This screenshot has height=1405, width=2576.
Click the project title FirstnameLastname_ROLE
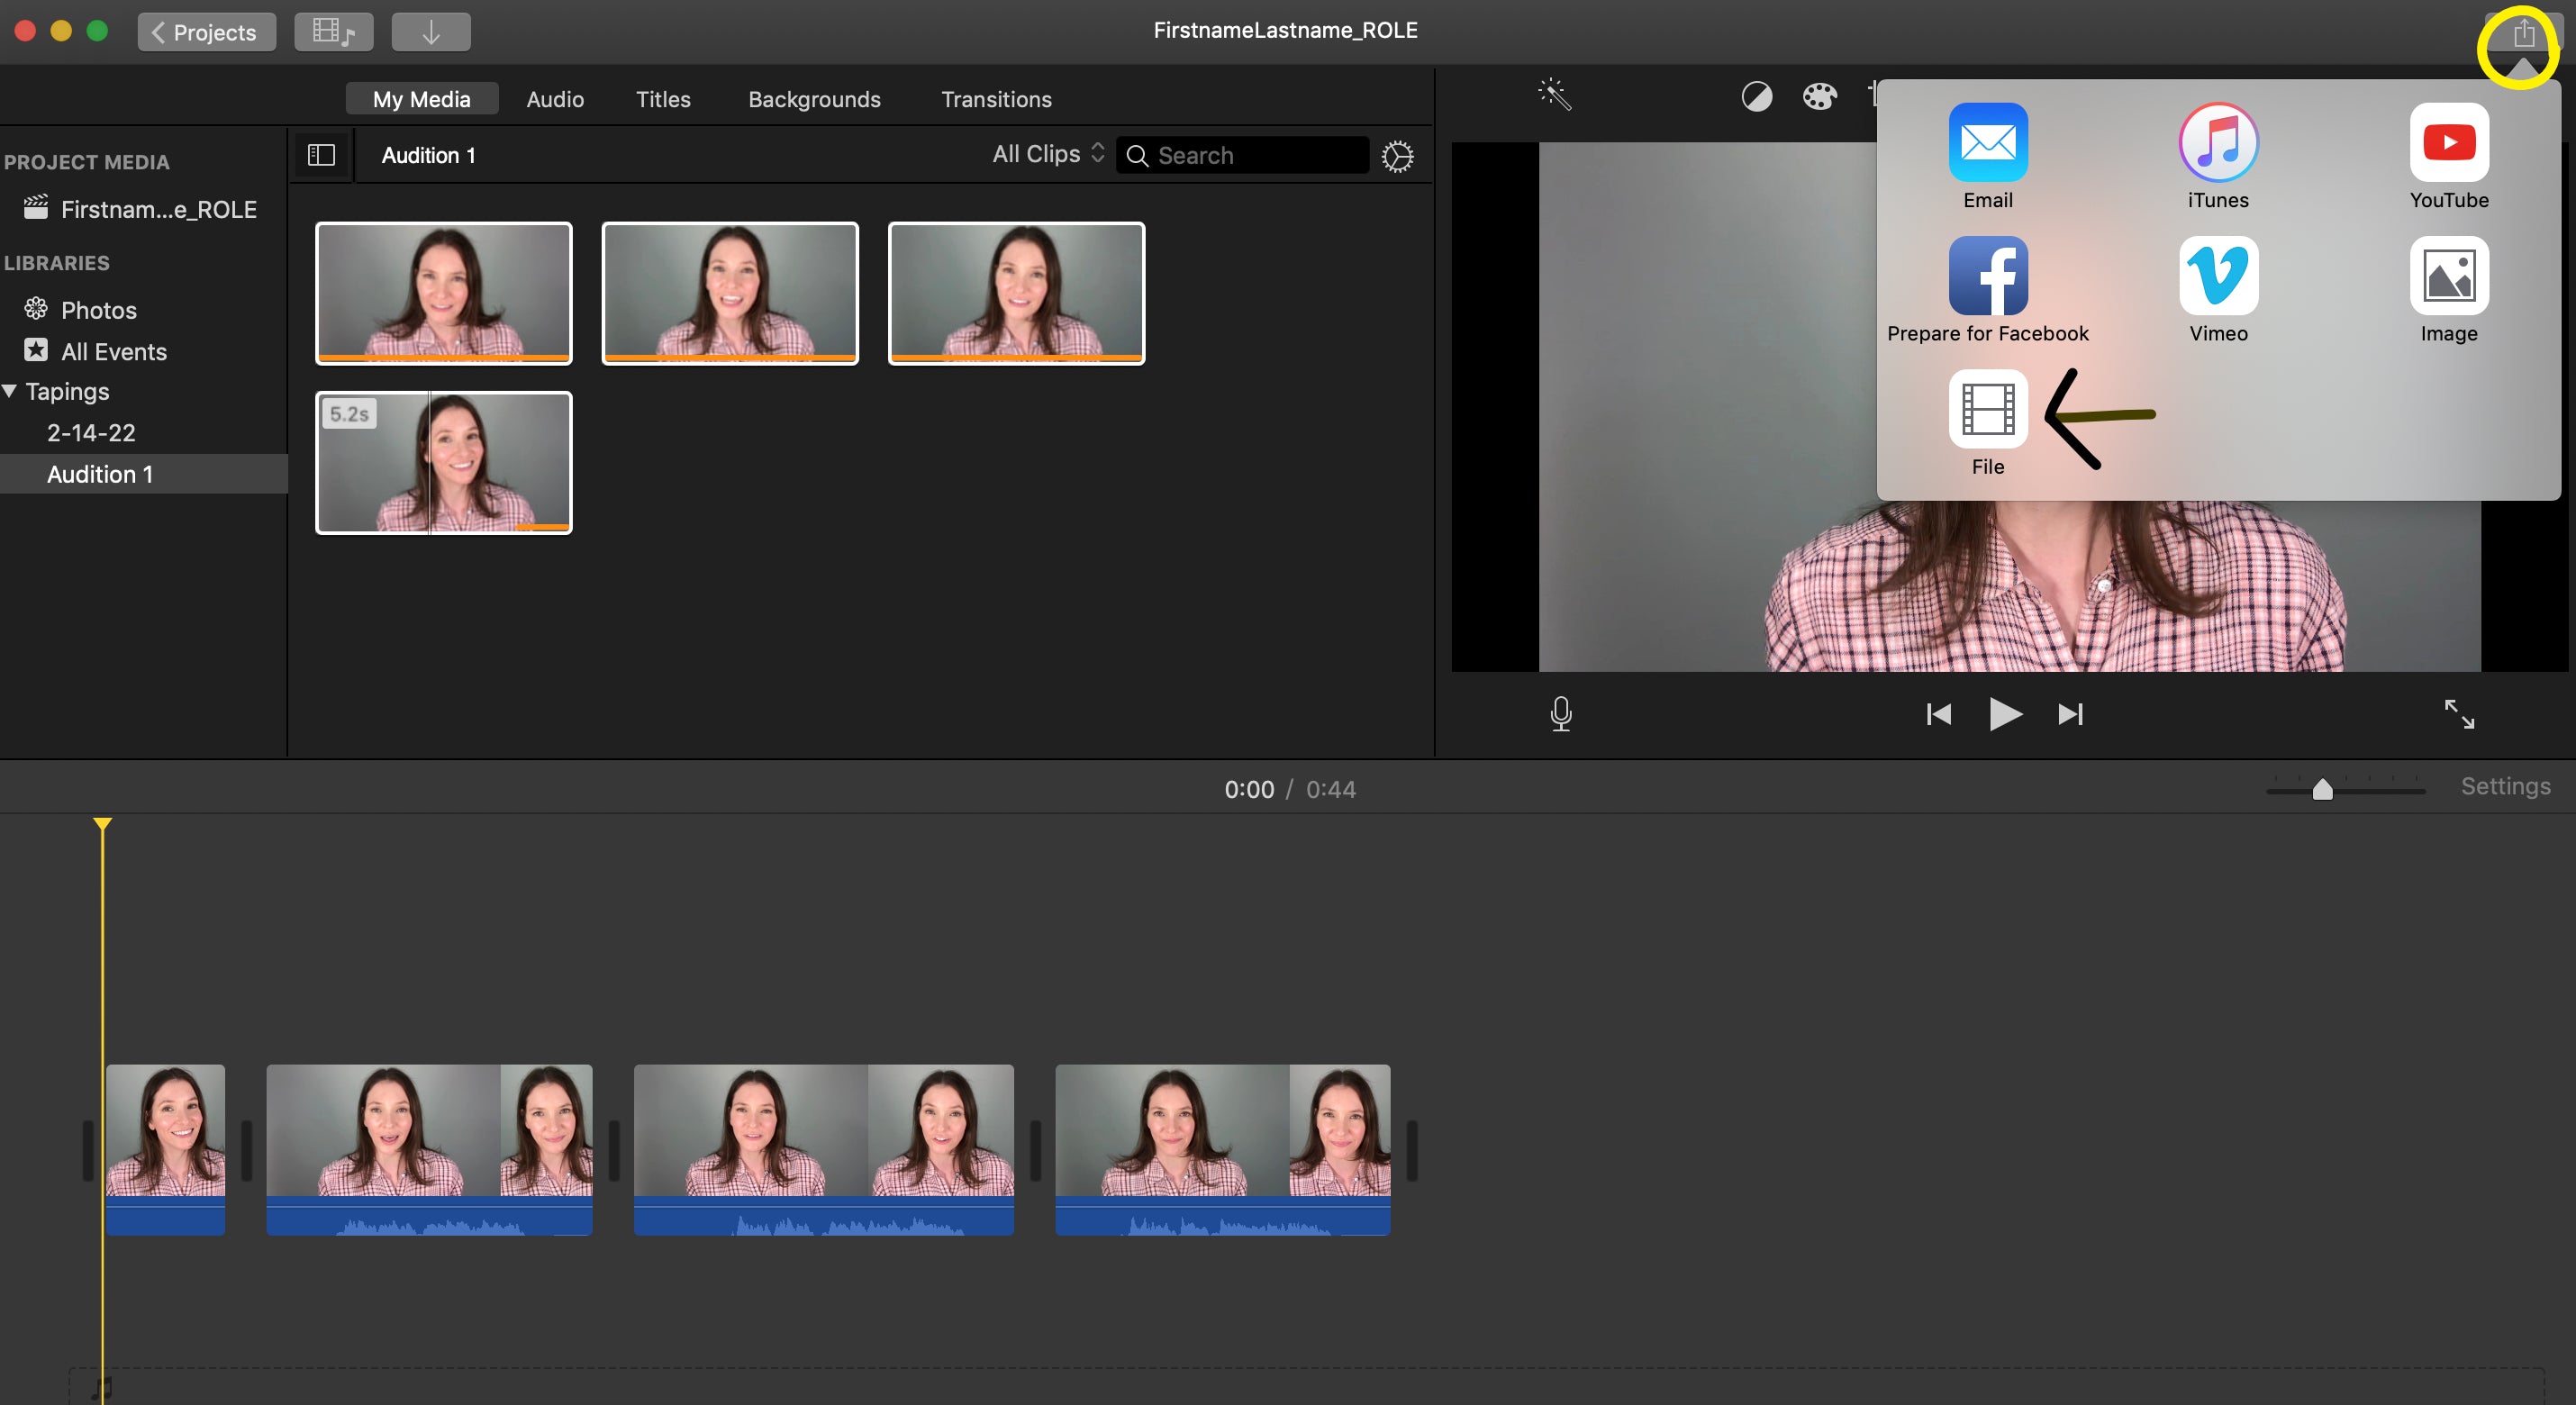(1285, 30)
